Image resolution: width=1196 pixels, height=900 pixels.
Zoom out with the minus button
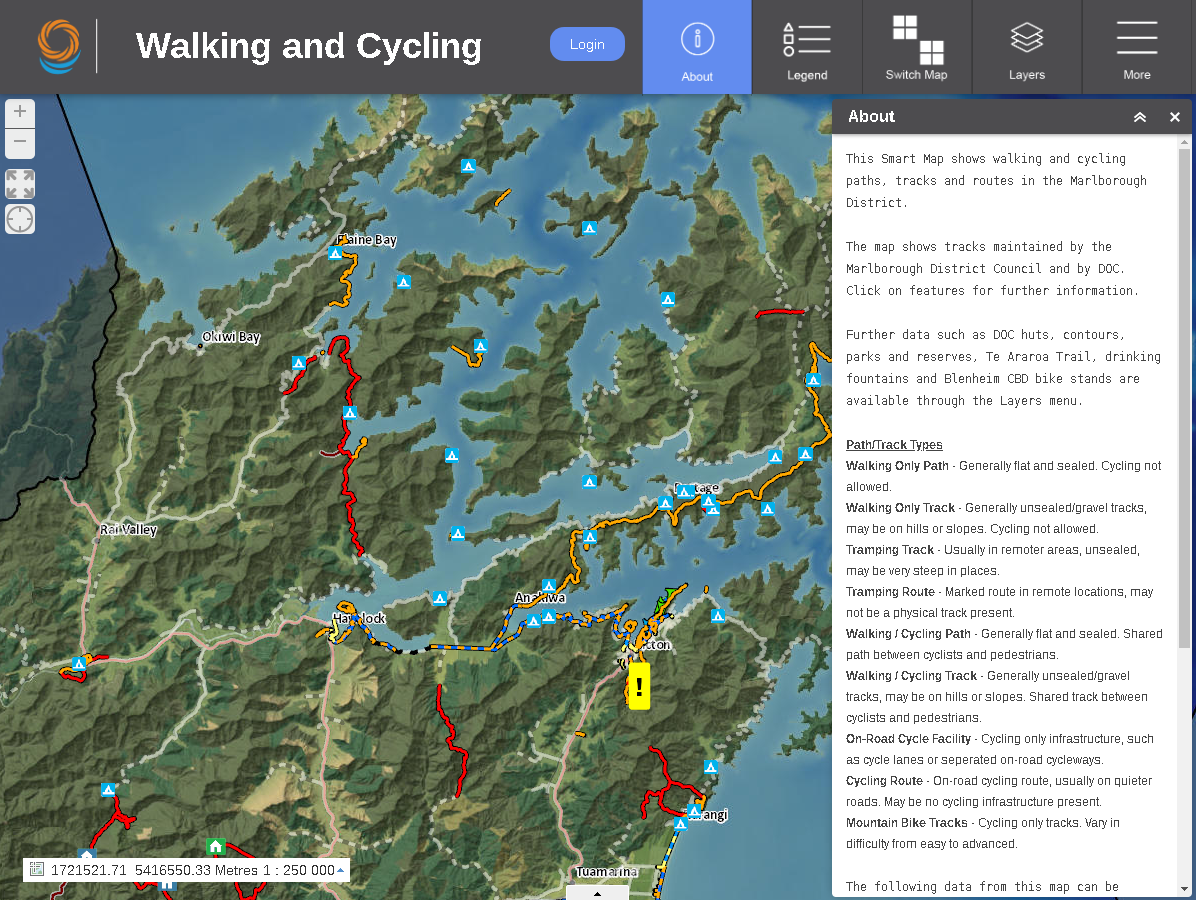pos(20,143)
